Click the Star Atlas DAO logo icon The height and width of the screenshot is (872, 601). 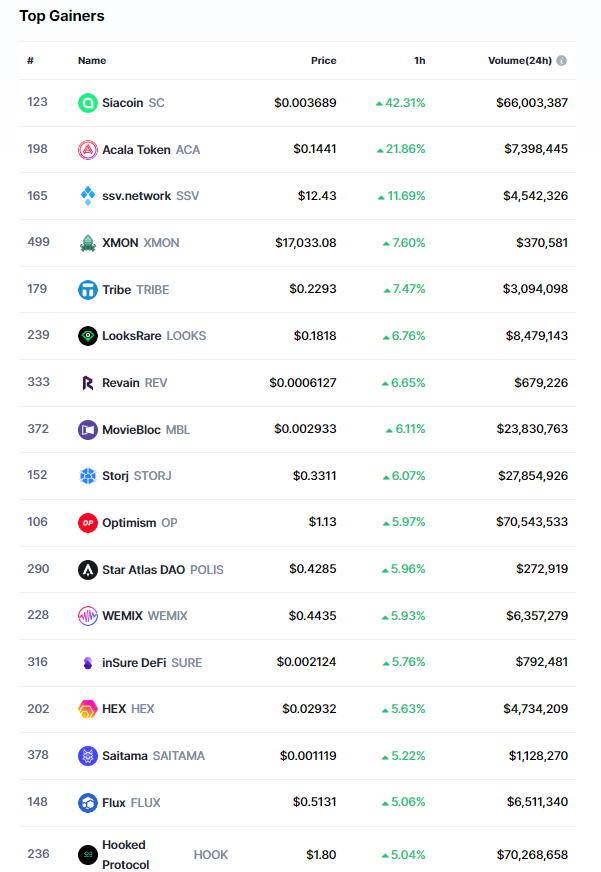pos(88,570)
